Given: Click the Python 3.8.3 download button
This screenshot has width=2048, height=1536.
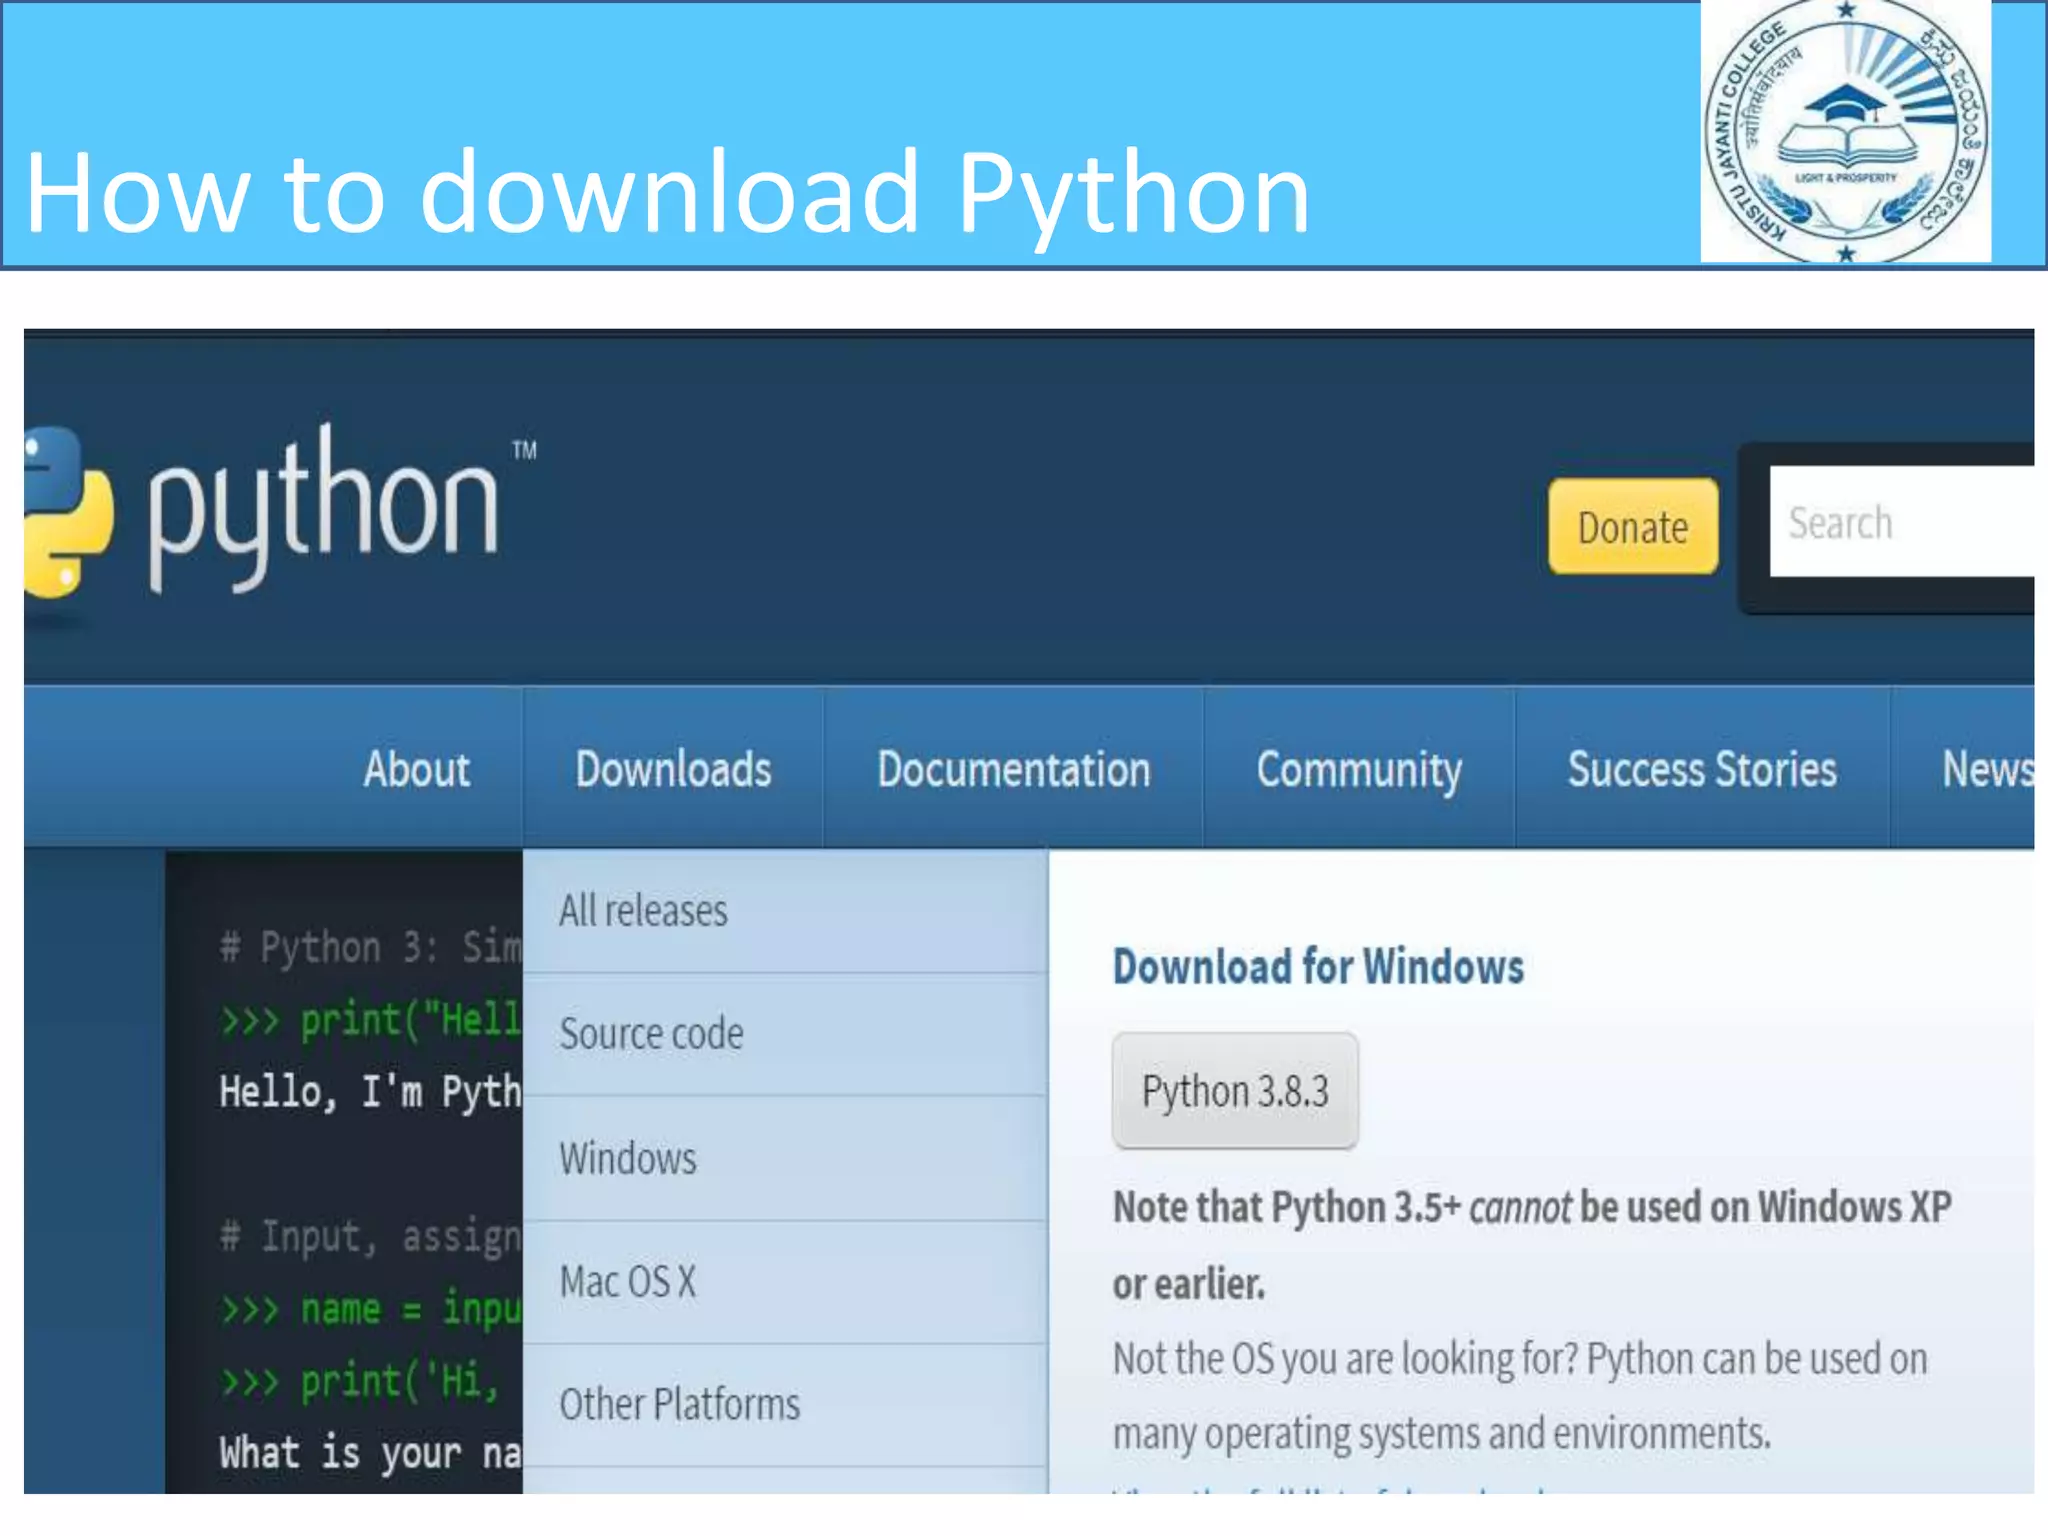Looking at the screenshot, I should click(1235, 1090).
